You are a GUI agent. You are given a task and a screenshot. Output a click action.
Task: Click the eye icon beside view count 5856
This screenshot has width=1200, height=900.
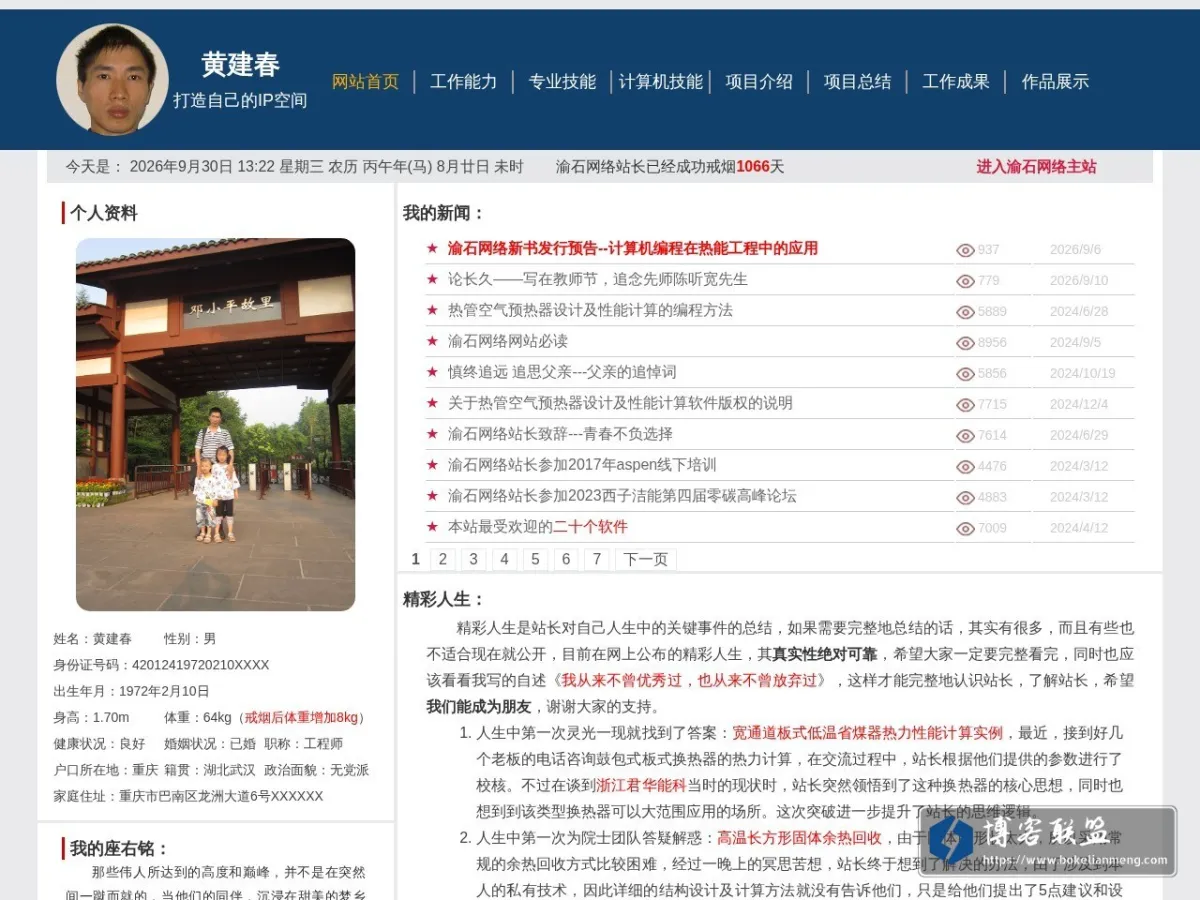(x=965, y=375)
